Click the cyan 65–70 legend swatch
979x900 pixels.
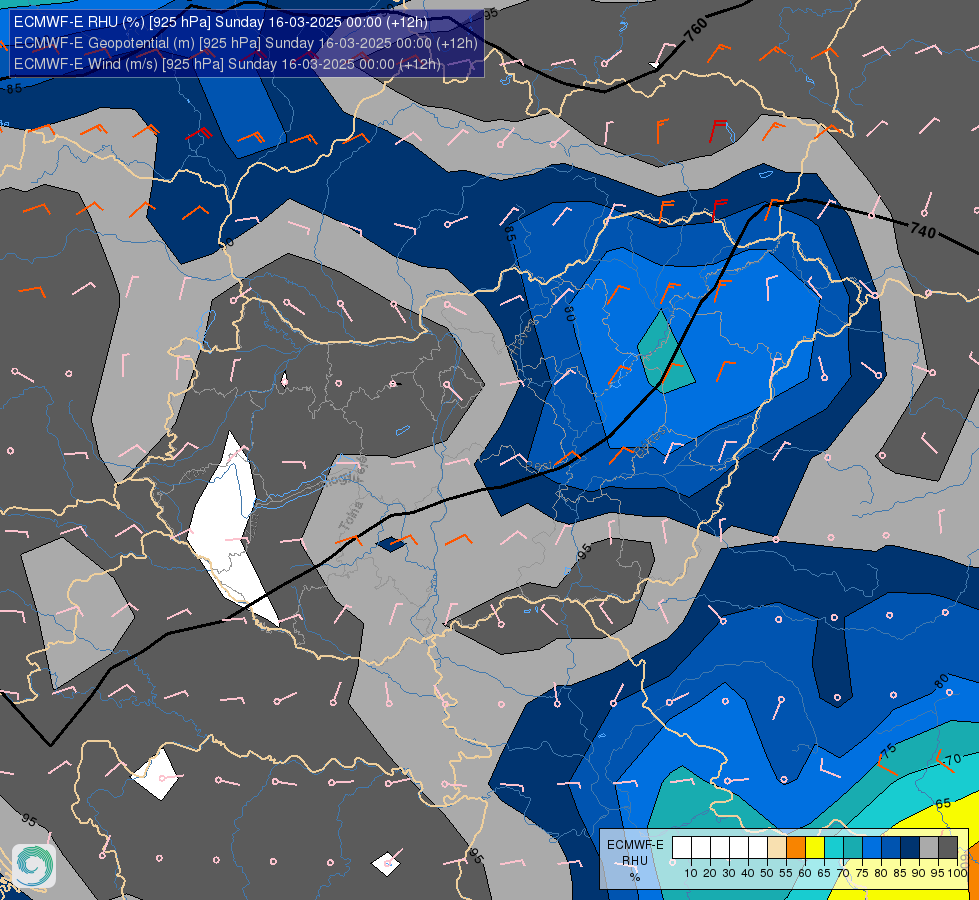tap(834, 848)
